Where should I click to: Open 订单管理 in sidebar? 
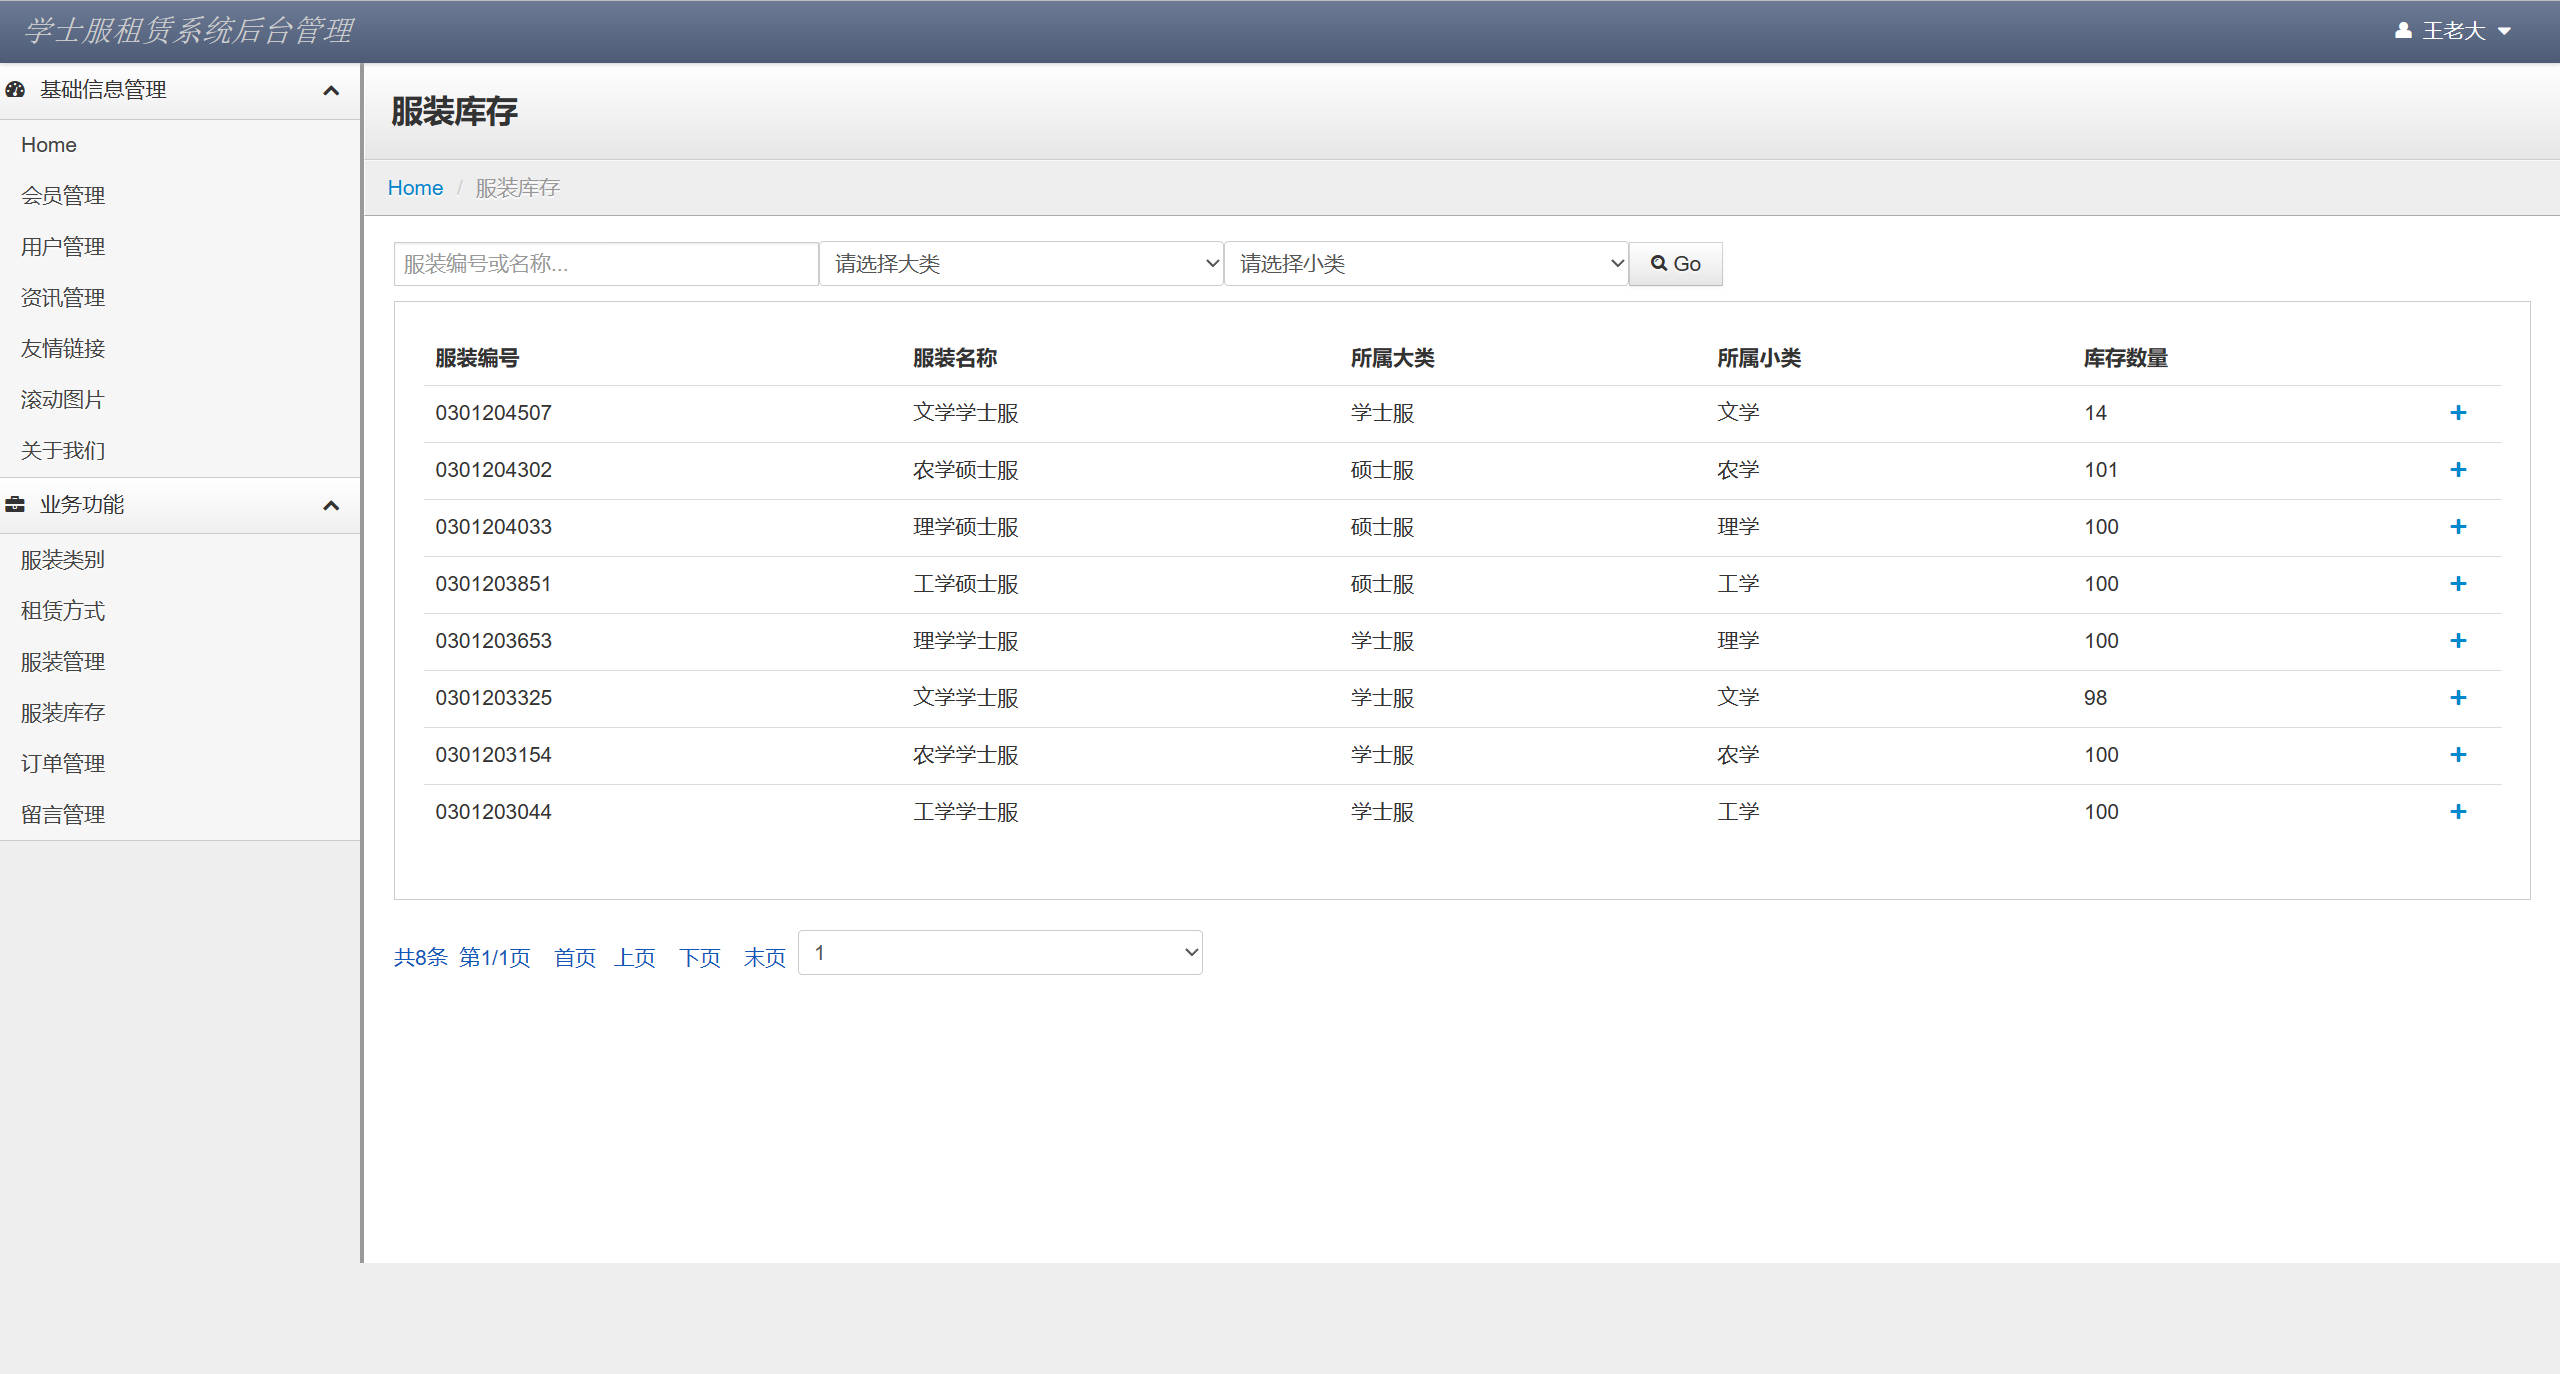[x=63, y=764]
